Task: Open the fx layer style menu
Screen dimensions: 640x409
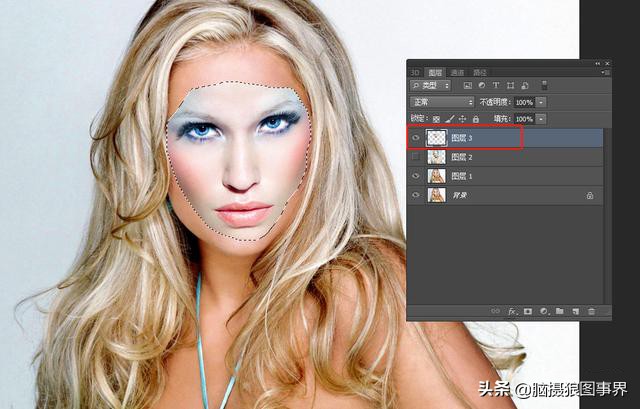Action: [512, 311]
